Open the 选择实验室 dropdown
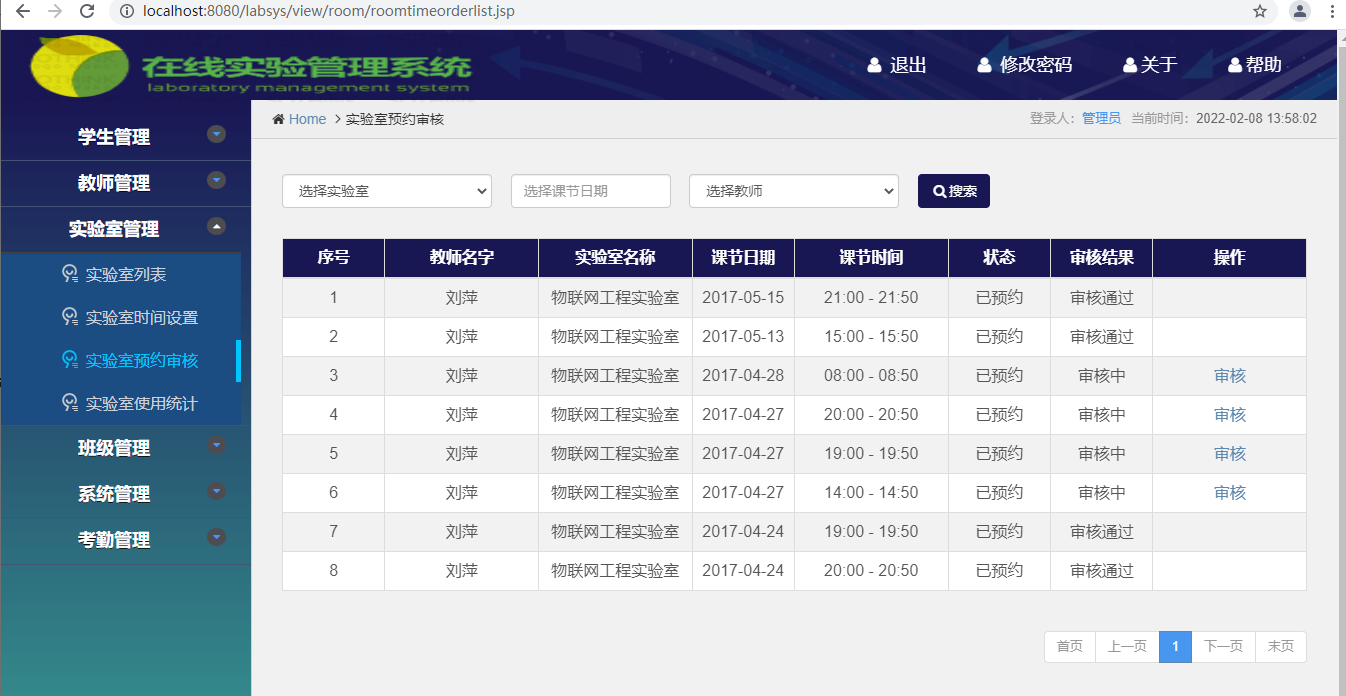1346x696 pixels. click(387, 191)
